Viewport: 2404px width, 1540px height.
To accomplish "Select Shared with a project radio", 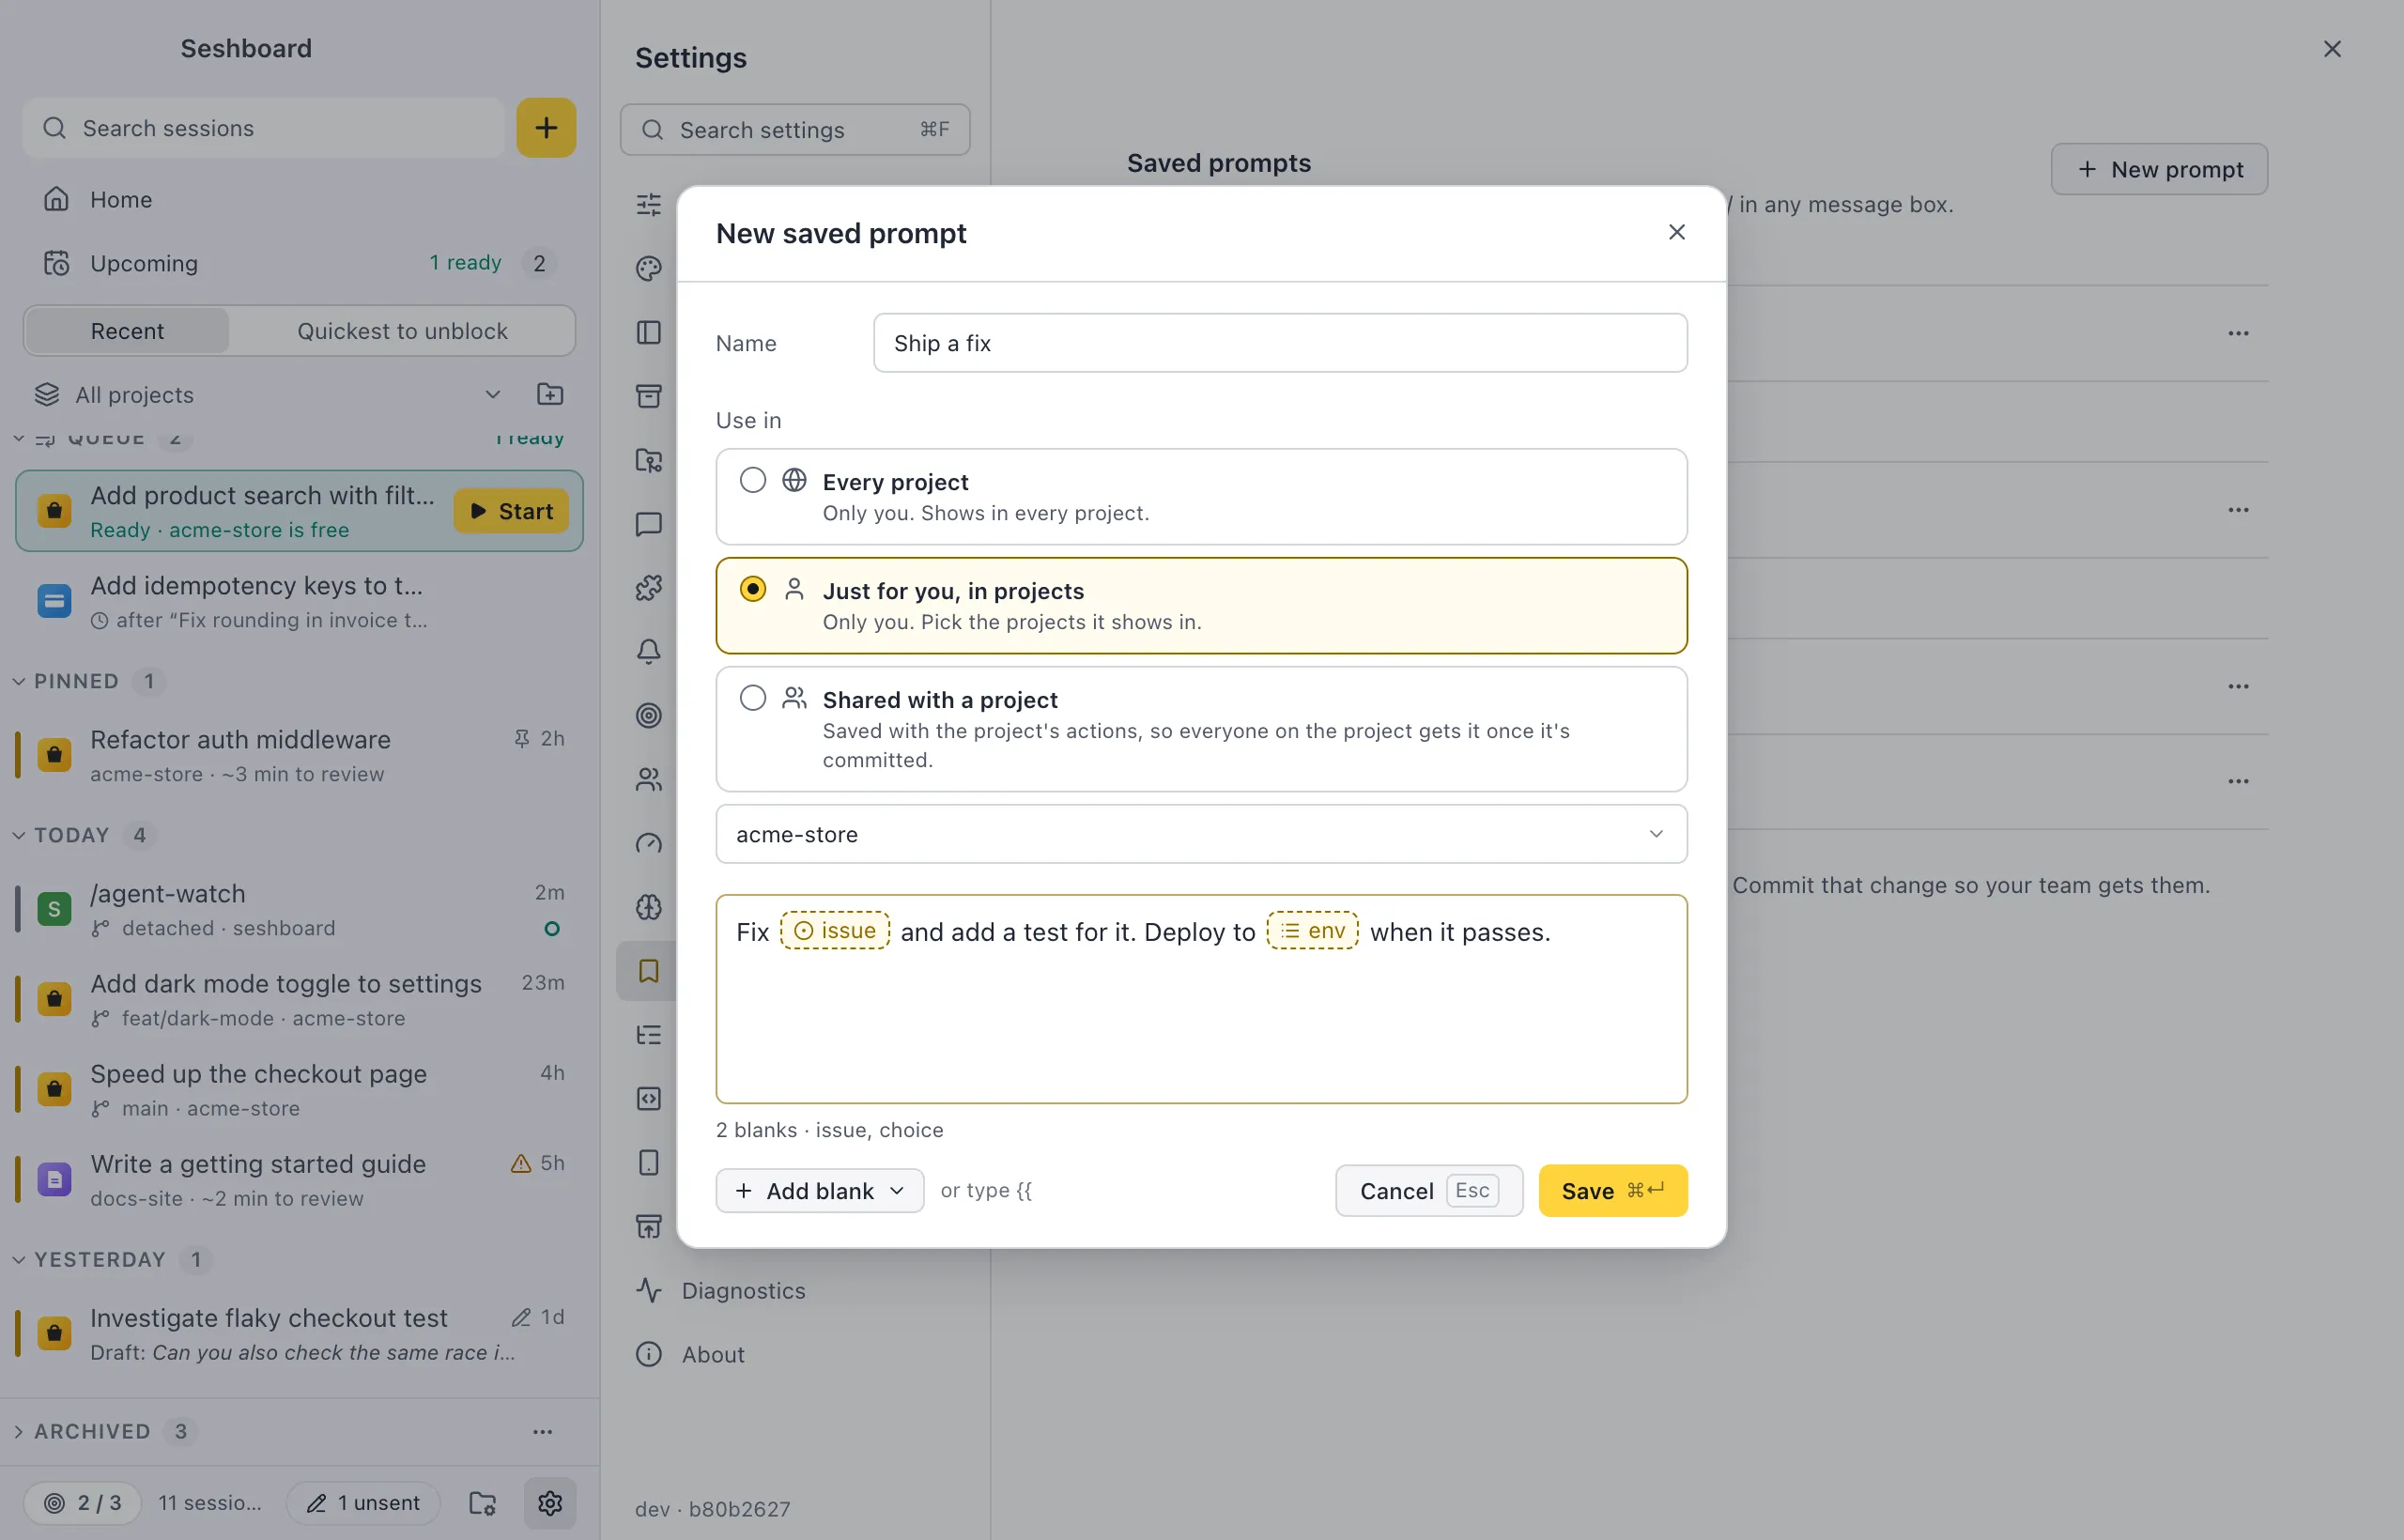I will tap(753, 698).
